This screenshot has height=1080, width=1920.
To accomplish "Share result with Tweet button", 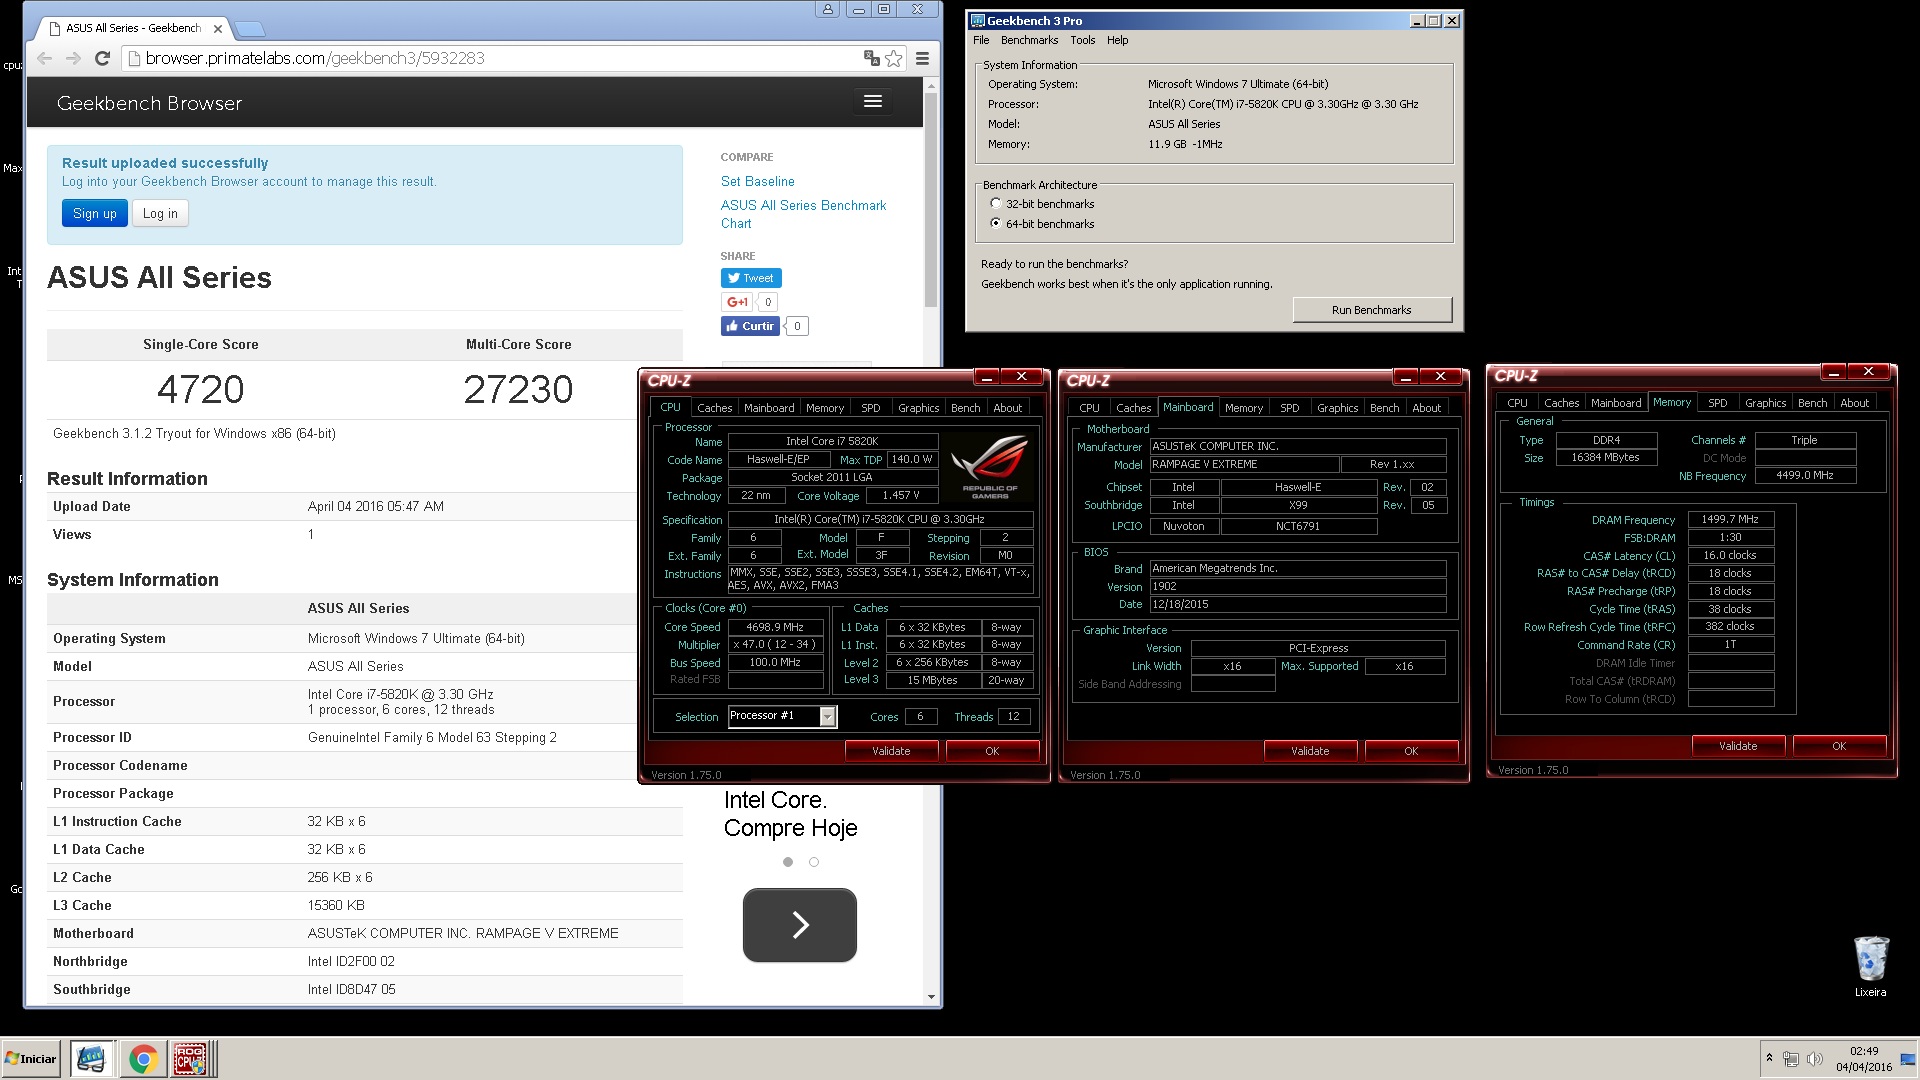I will [x=751, y=278].
